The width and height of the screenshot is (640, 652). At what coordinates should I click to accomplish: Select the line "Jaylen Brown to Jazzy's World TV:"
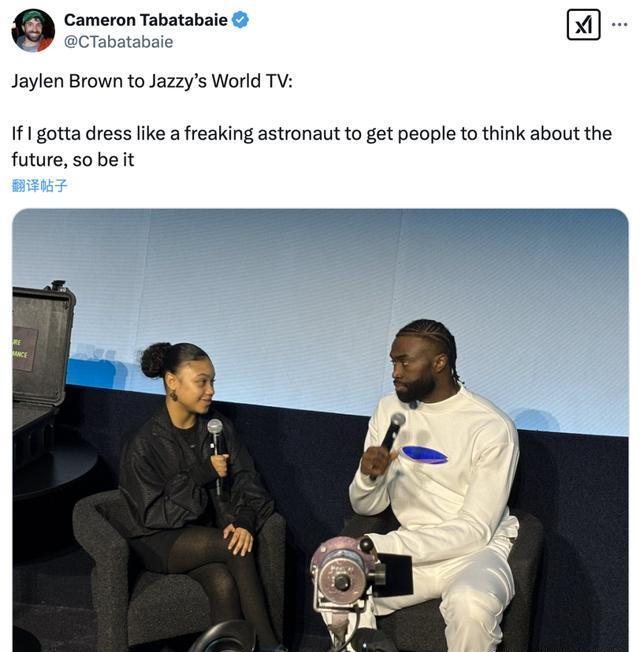(x=152, y=81)
